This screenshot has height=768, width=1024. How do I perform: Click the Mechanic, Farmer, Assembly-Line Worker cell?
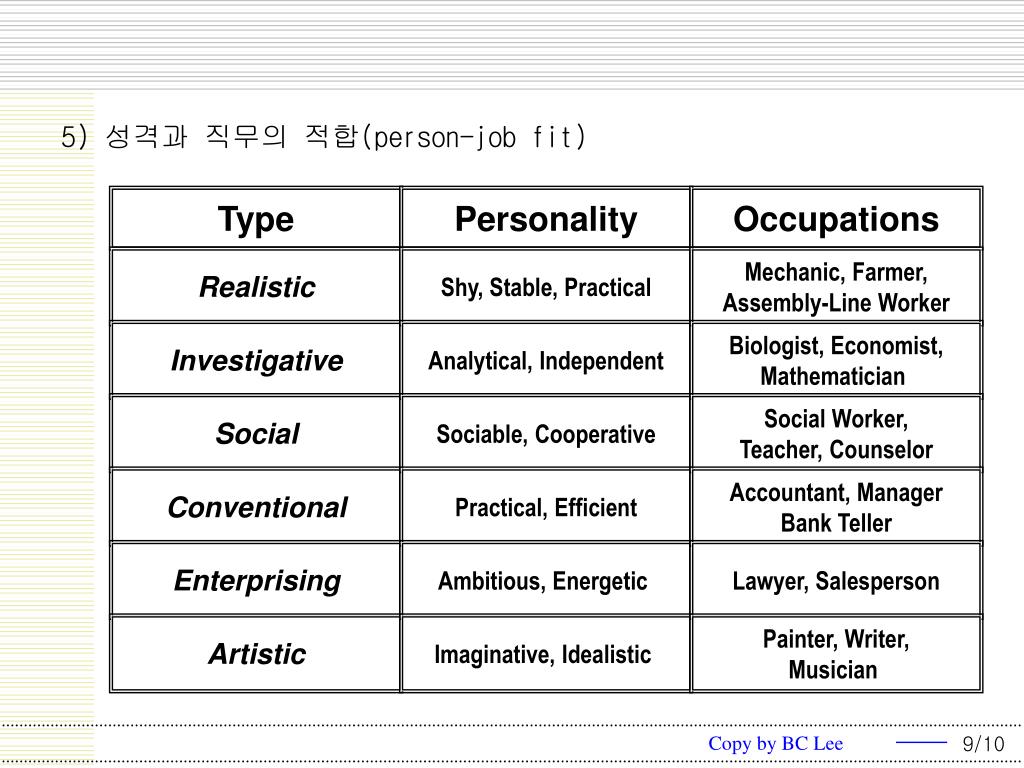[x=836, y=288]
